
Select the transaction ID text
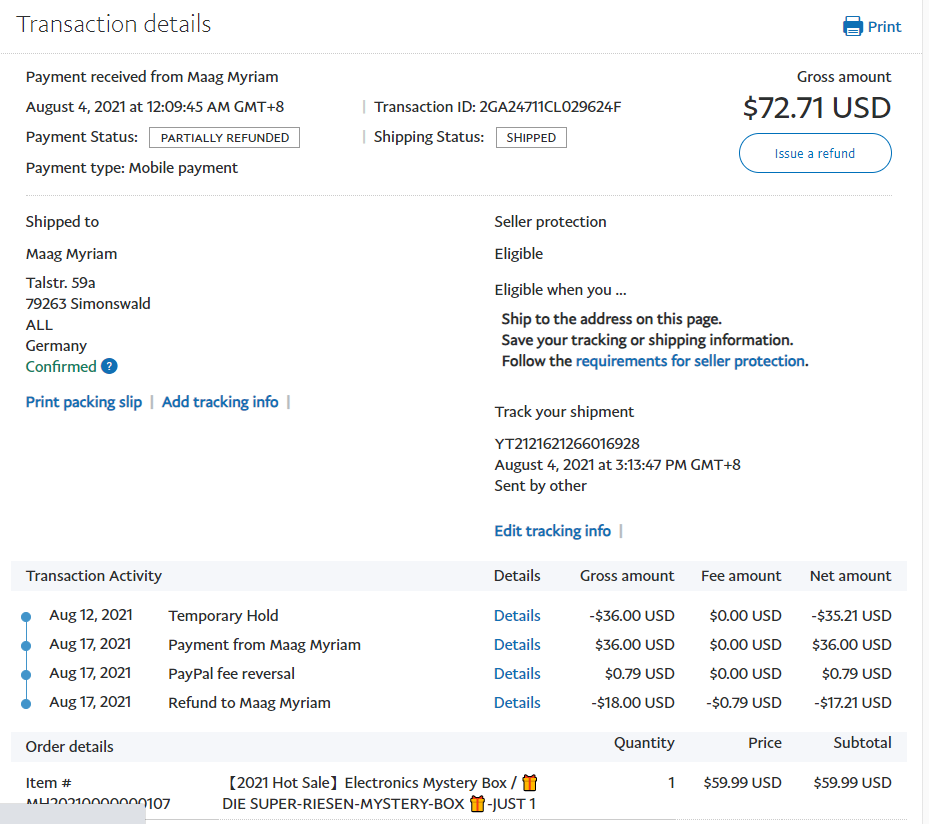coord(550,107)
